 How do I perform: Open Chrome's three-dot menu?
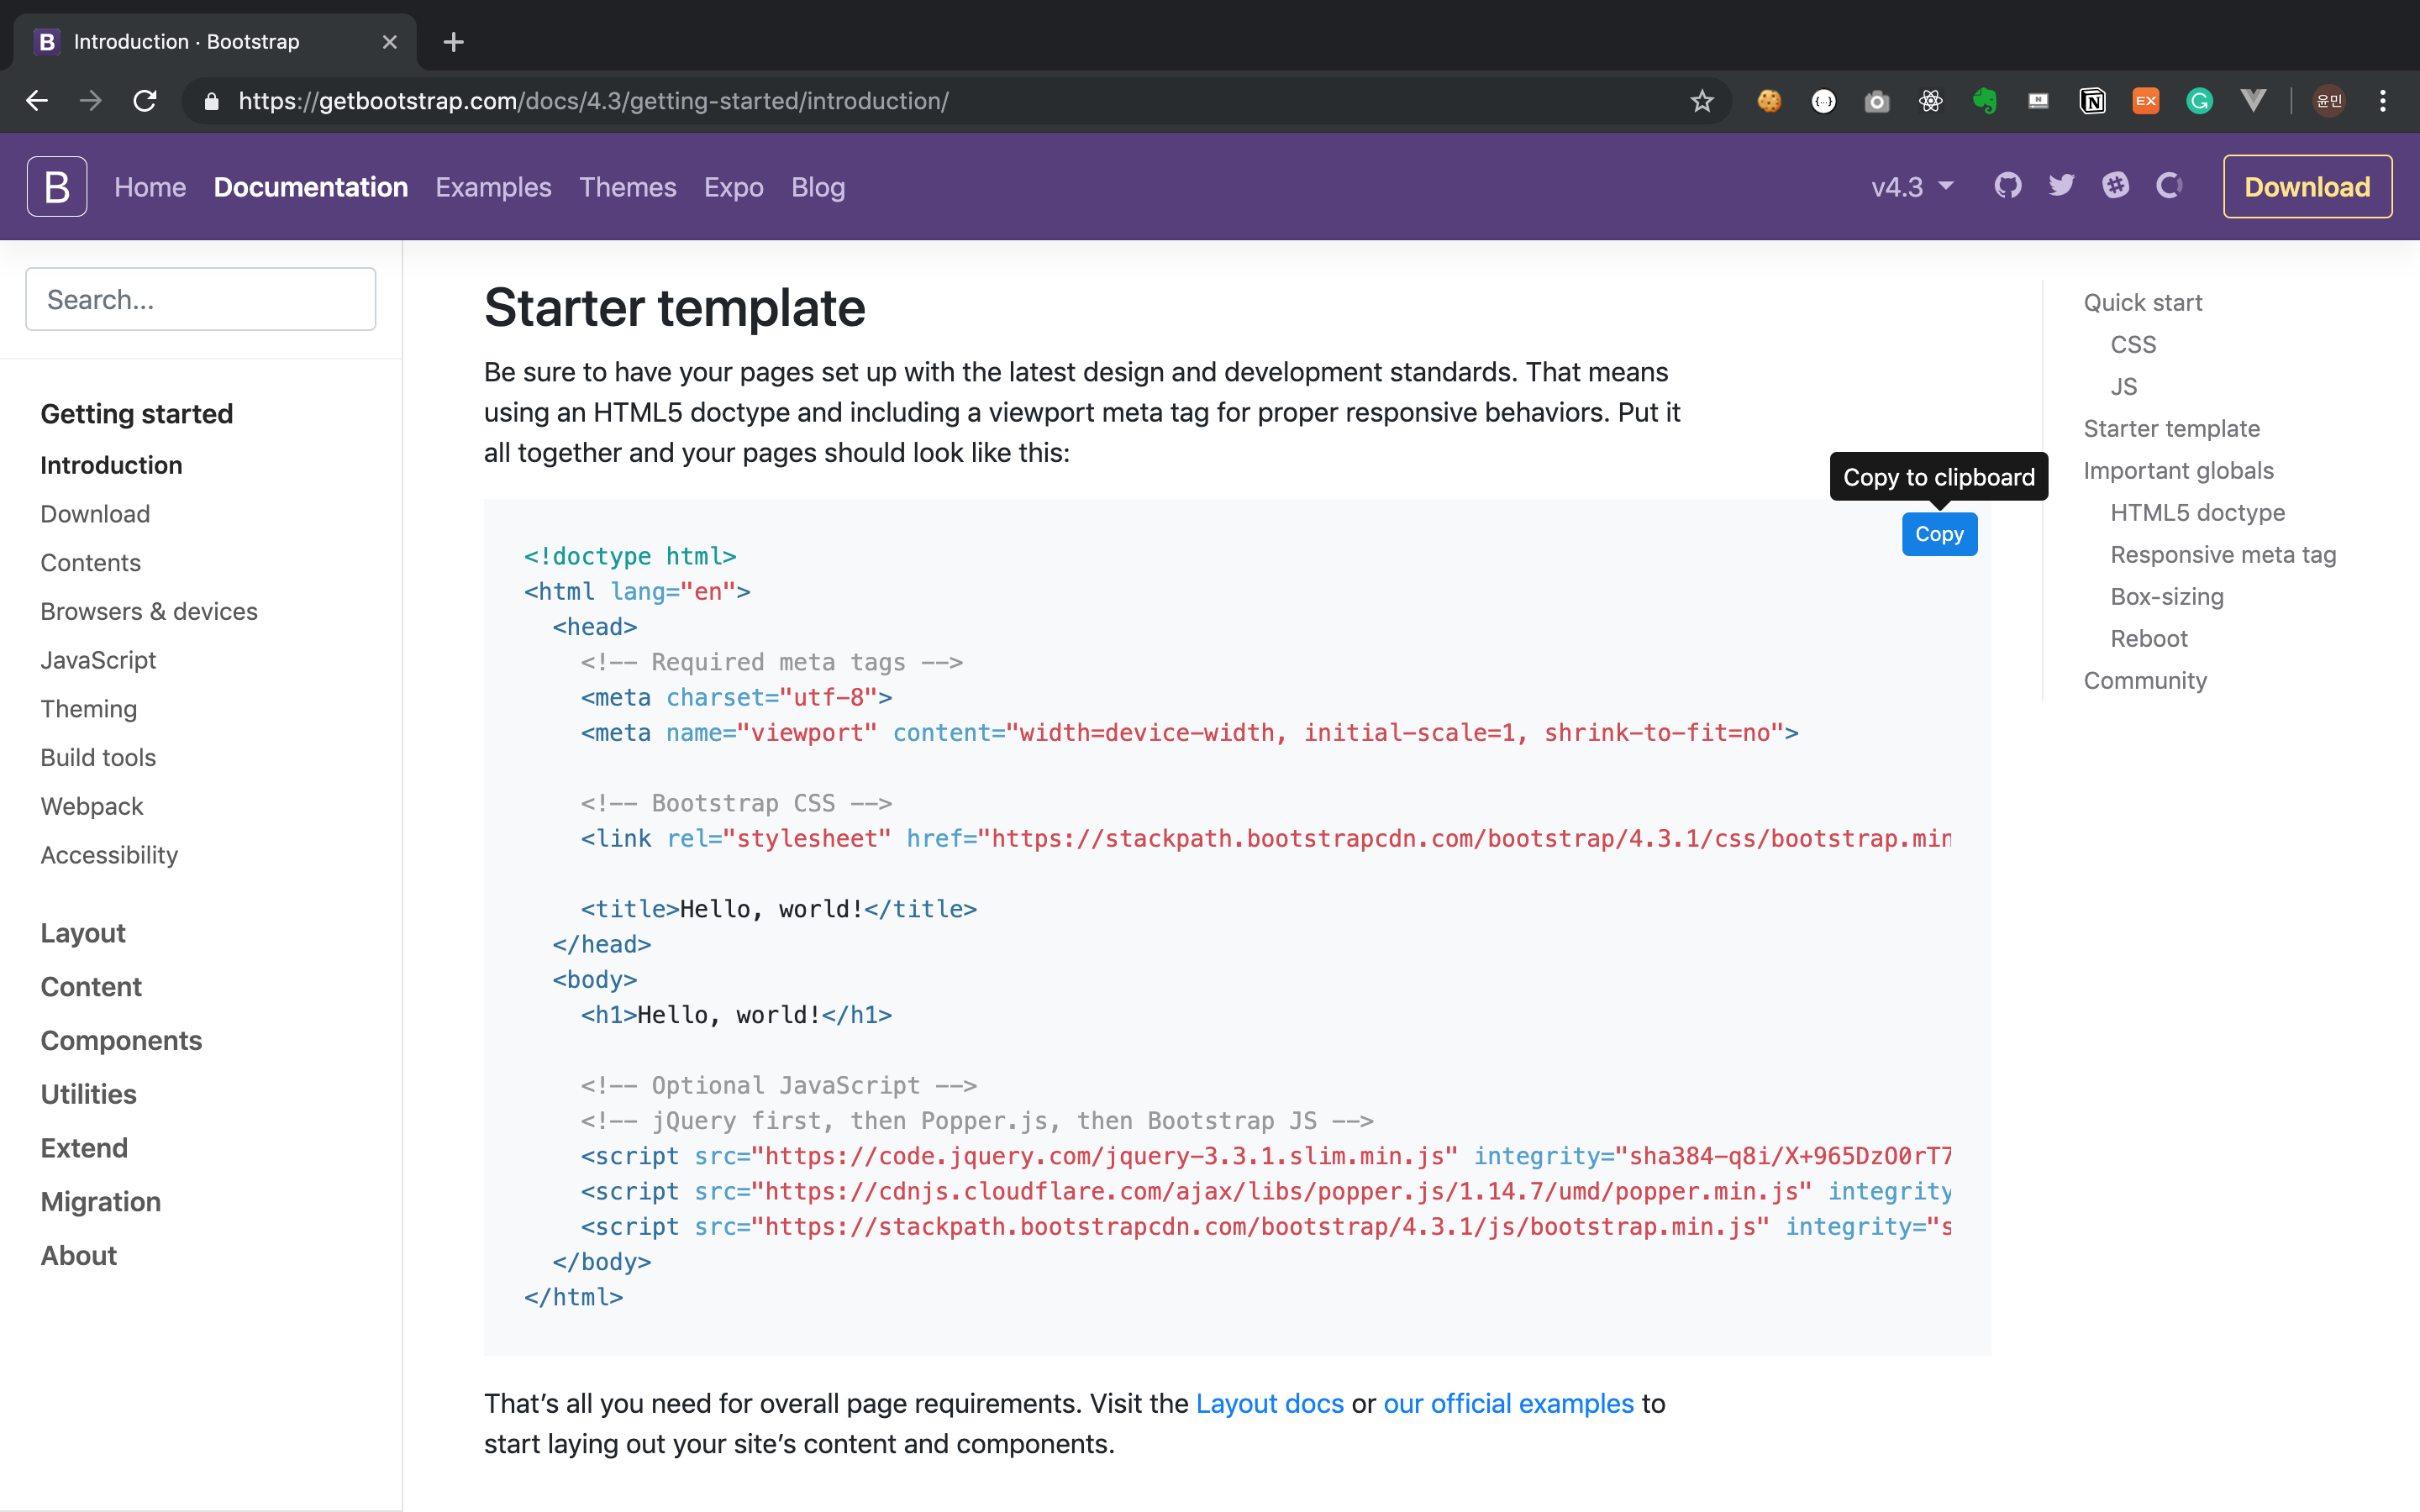[2383, 101]
